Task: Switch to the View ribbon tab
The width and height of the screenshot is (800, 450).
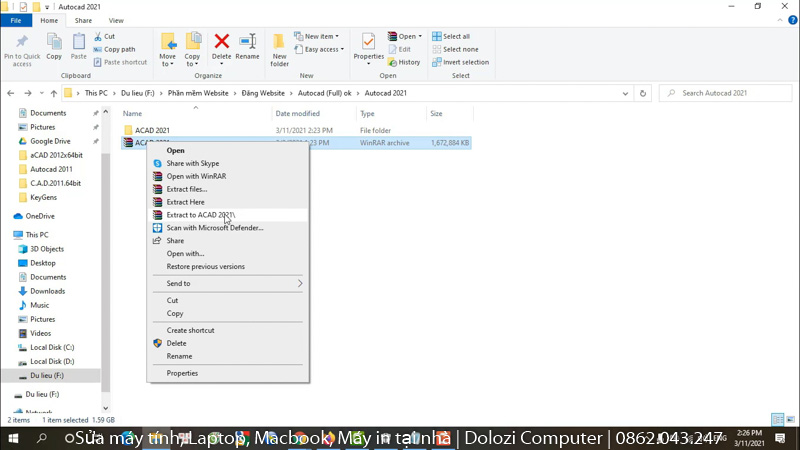Action: tap(116, 20)
